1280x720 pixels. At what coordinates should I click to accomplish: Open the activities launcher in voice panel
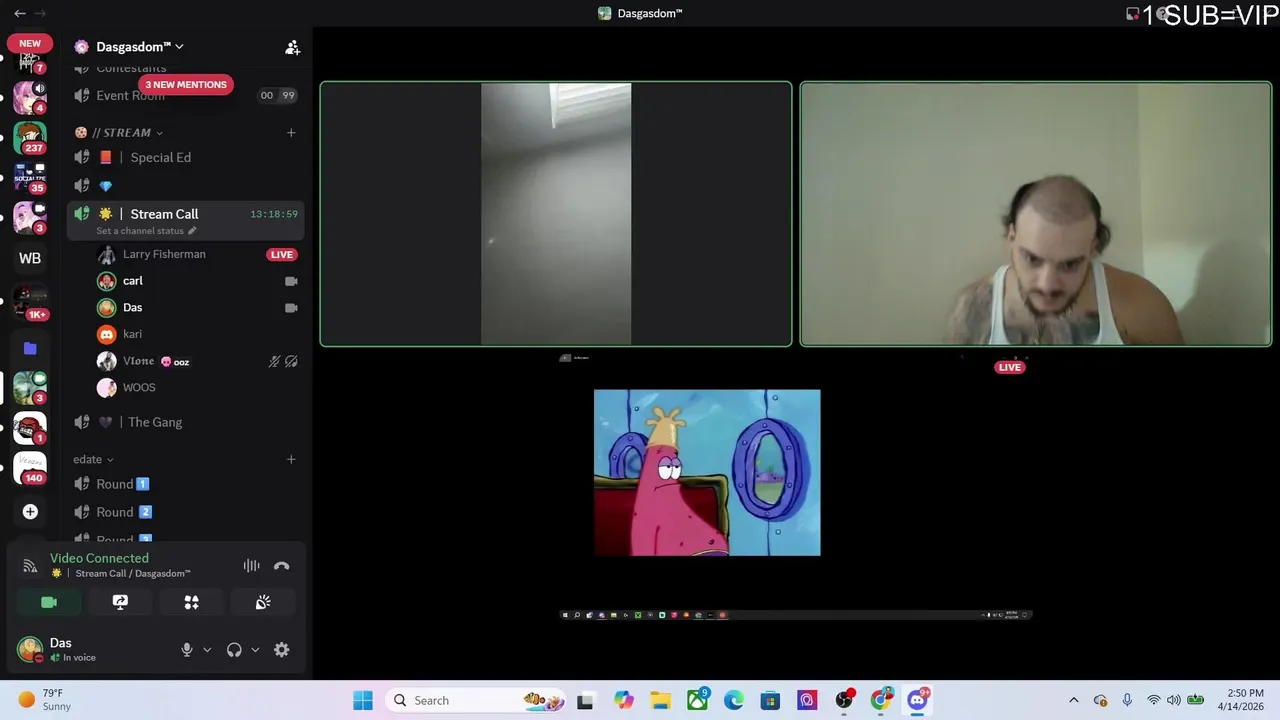[191, 602]
